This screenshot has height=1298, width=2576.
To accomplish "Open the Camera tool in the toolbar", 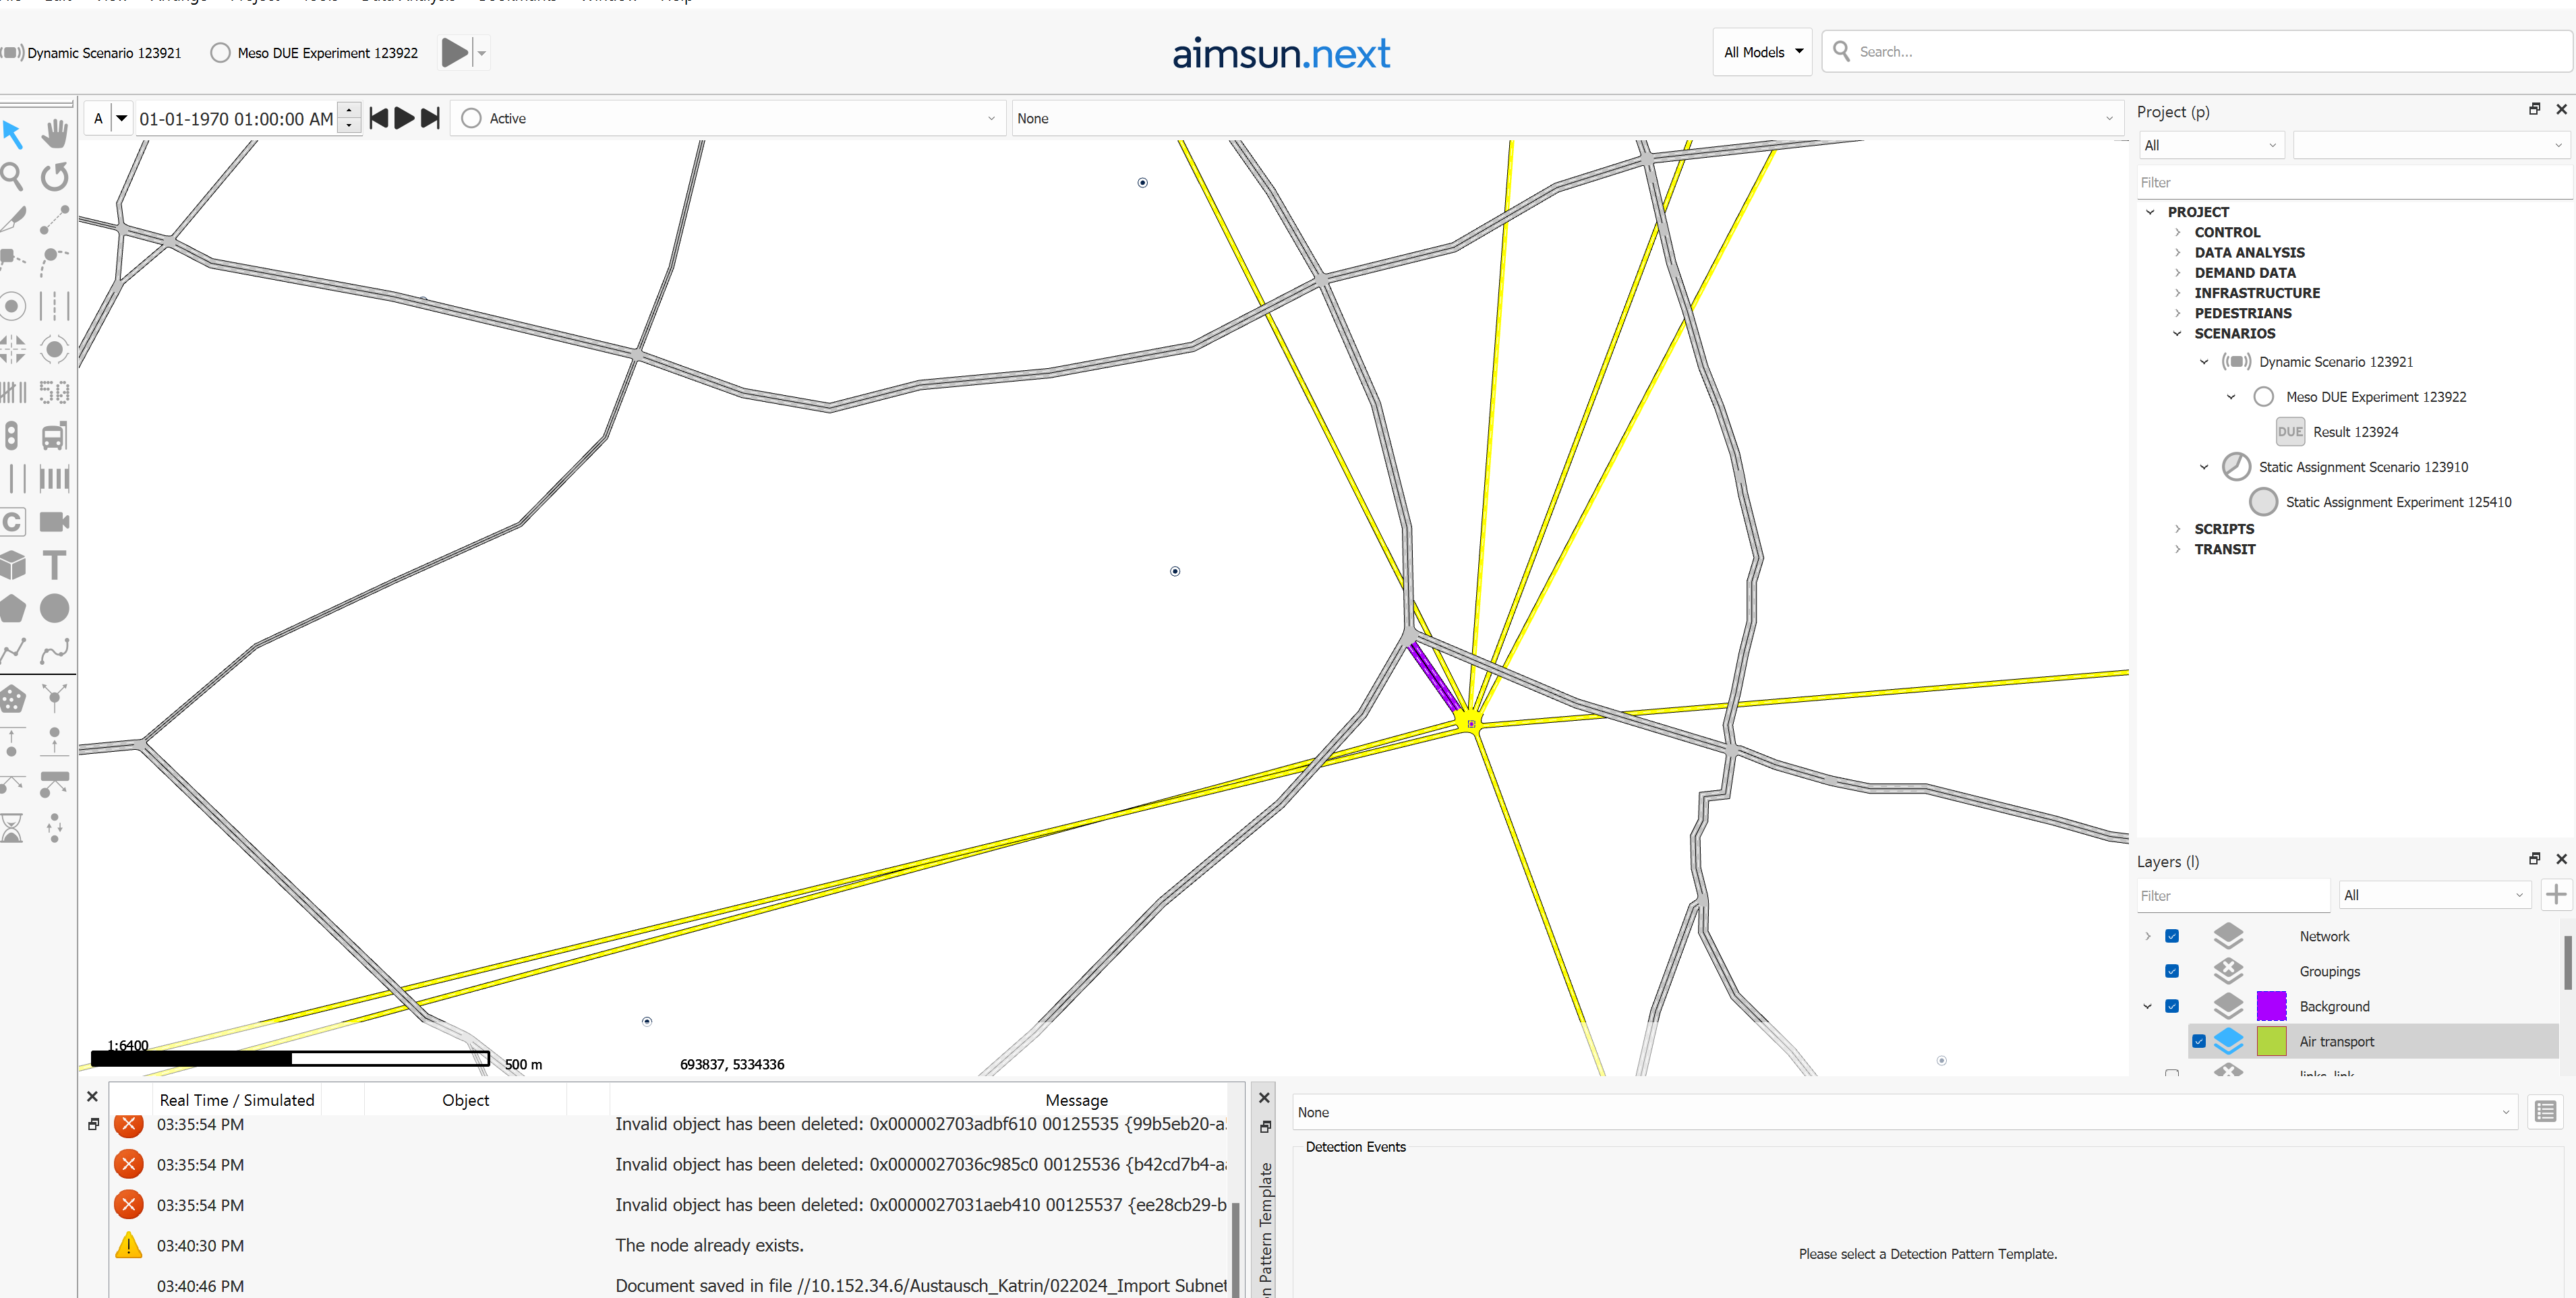I will [x=55, y=522].
